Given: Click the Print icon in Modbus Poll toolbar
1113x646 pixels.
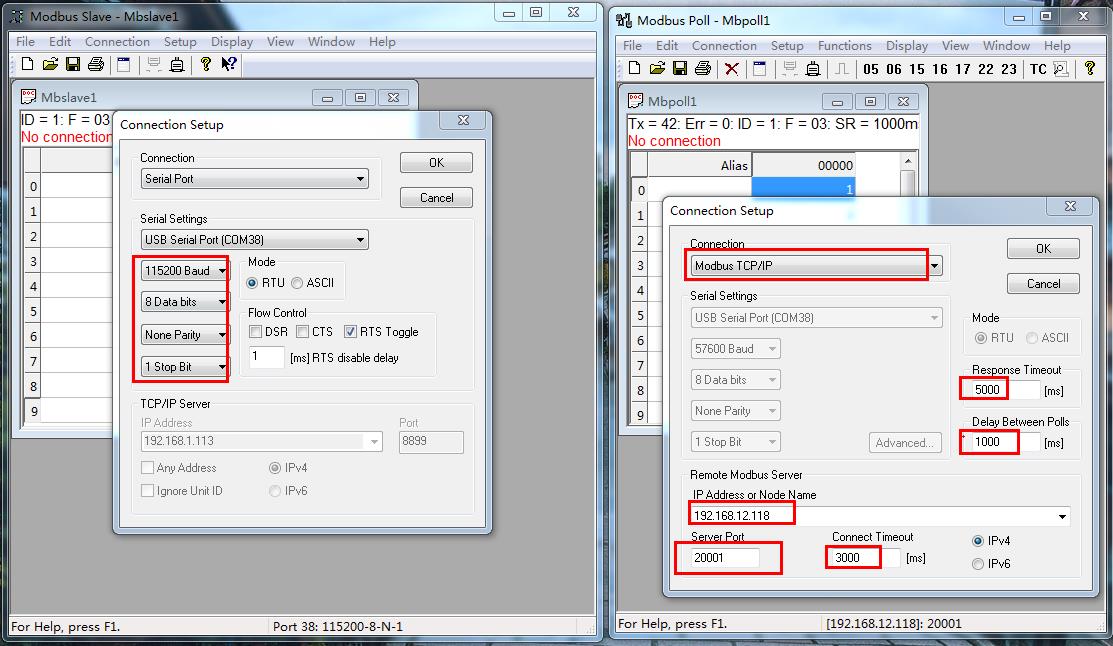Looking at the screenshot, I should pos(703,69).
